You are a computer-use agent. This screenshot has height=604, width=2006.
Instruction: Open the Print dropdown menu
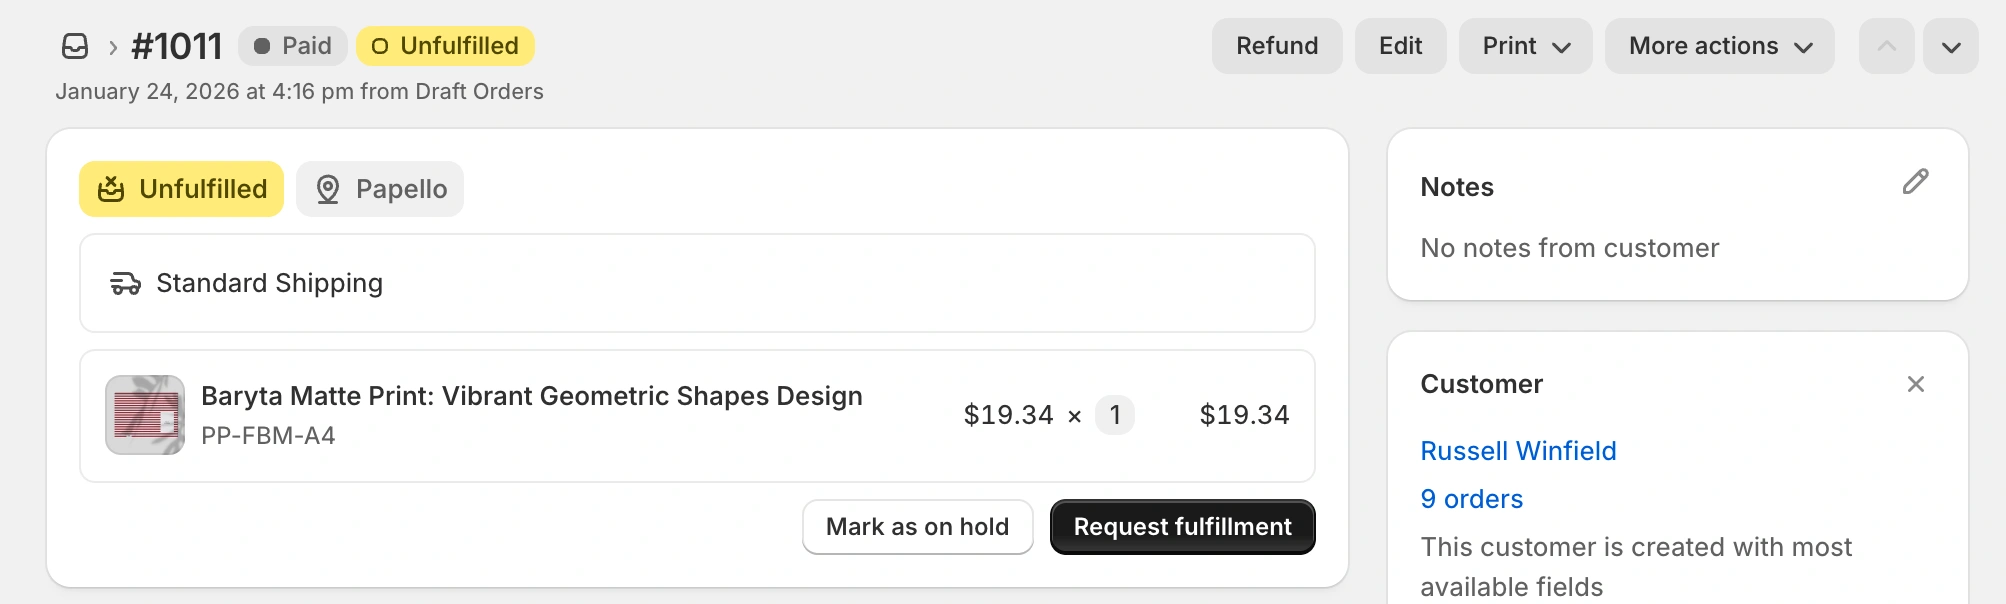[1525, 45]
